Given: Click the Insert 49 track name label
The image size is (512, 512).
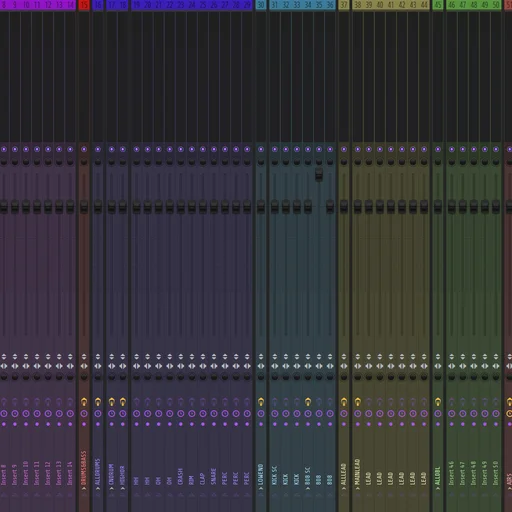Looking at the screenshot, I should pos(485,473).
